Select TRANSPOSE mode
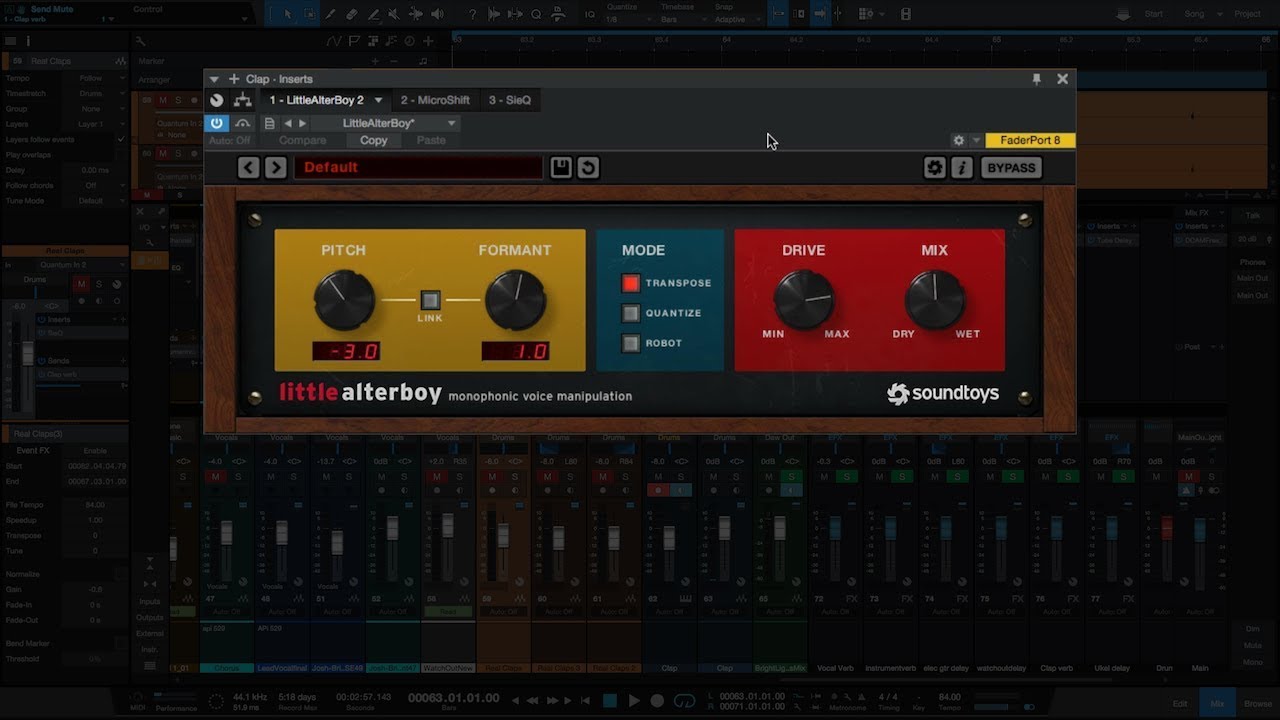 pos(631,283)
